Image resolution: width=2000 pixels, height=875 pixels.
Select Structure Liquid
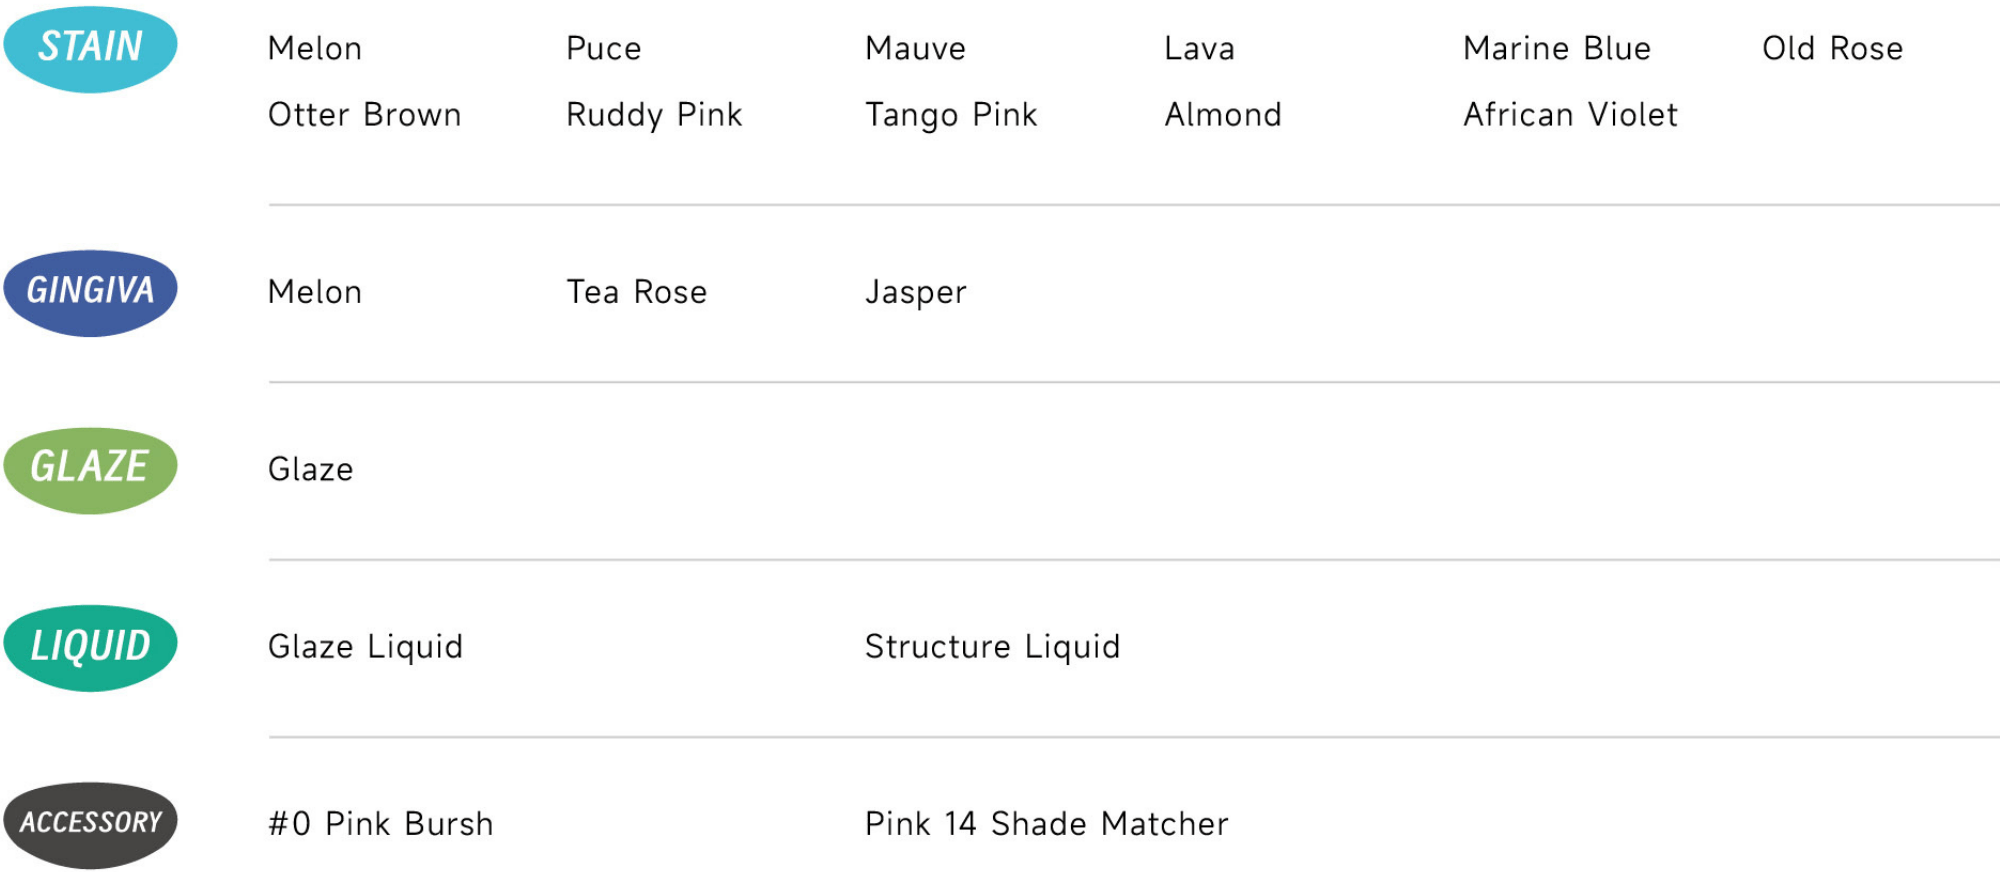[x=993, y=648]
